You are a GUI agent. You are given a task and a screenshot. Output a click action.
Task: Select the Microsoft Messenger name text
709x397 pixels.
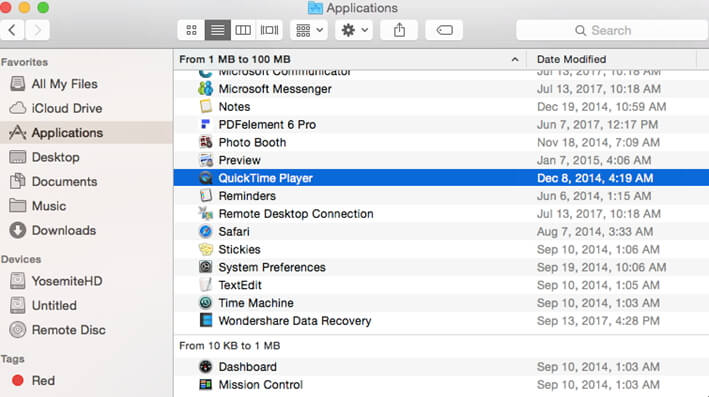pyautogui.click(x=275, y=89)
